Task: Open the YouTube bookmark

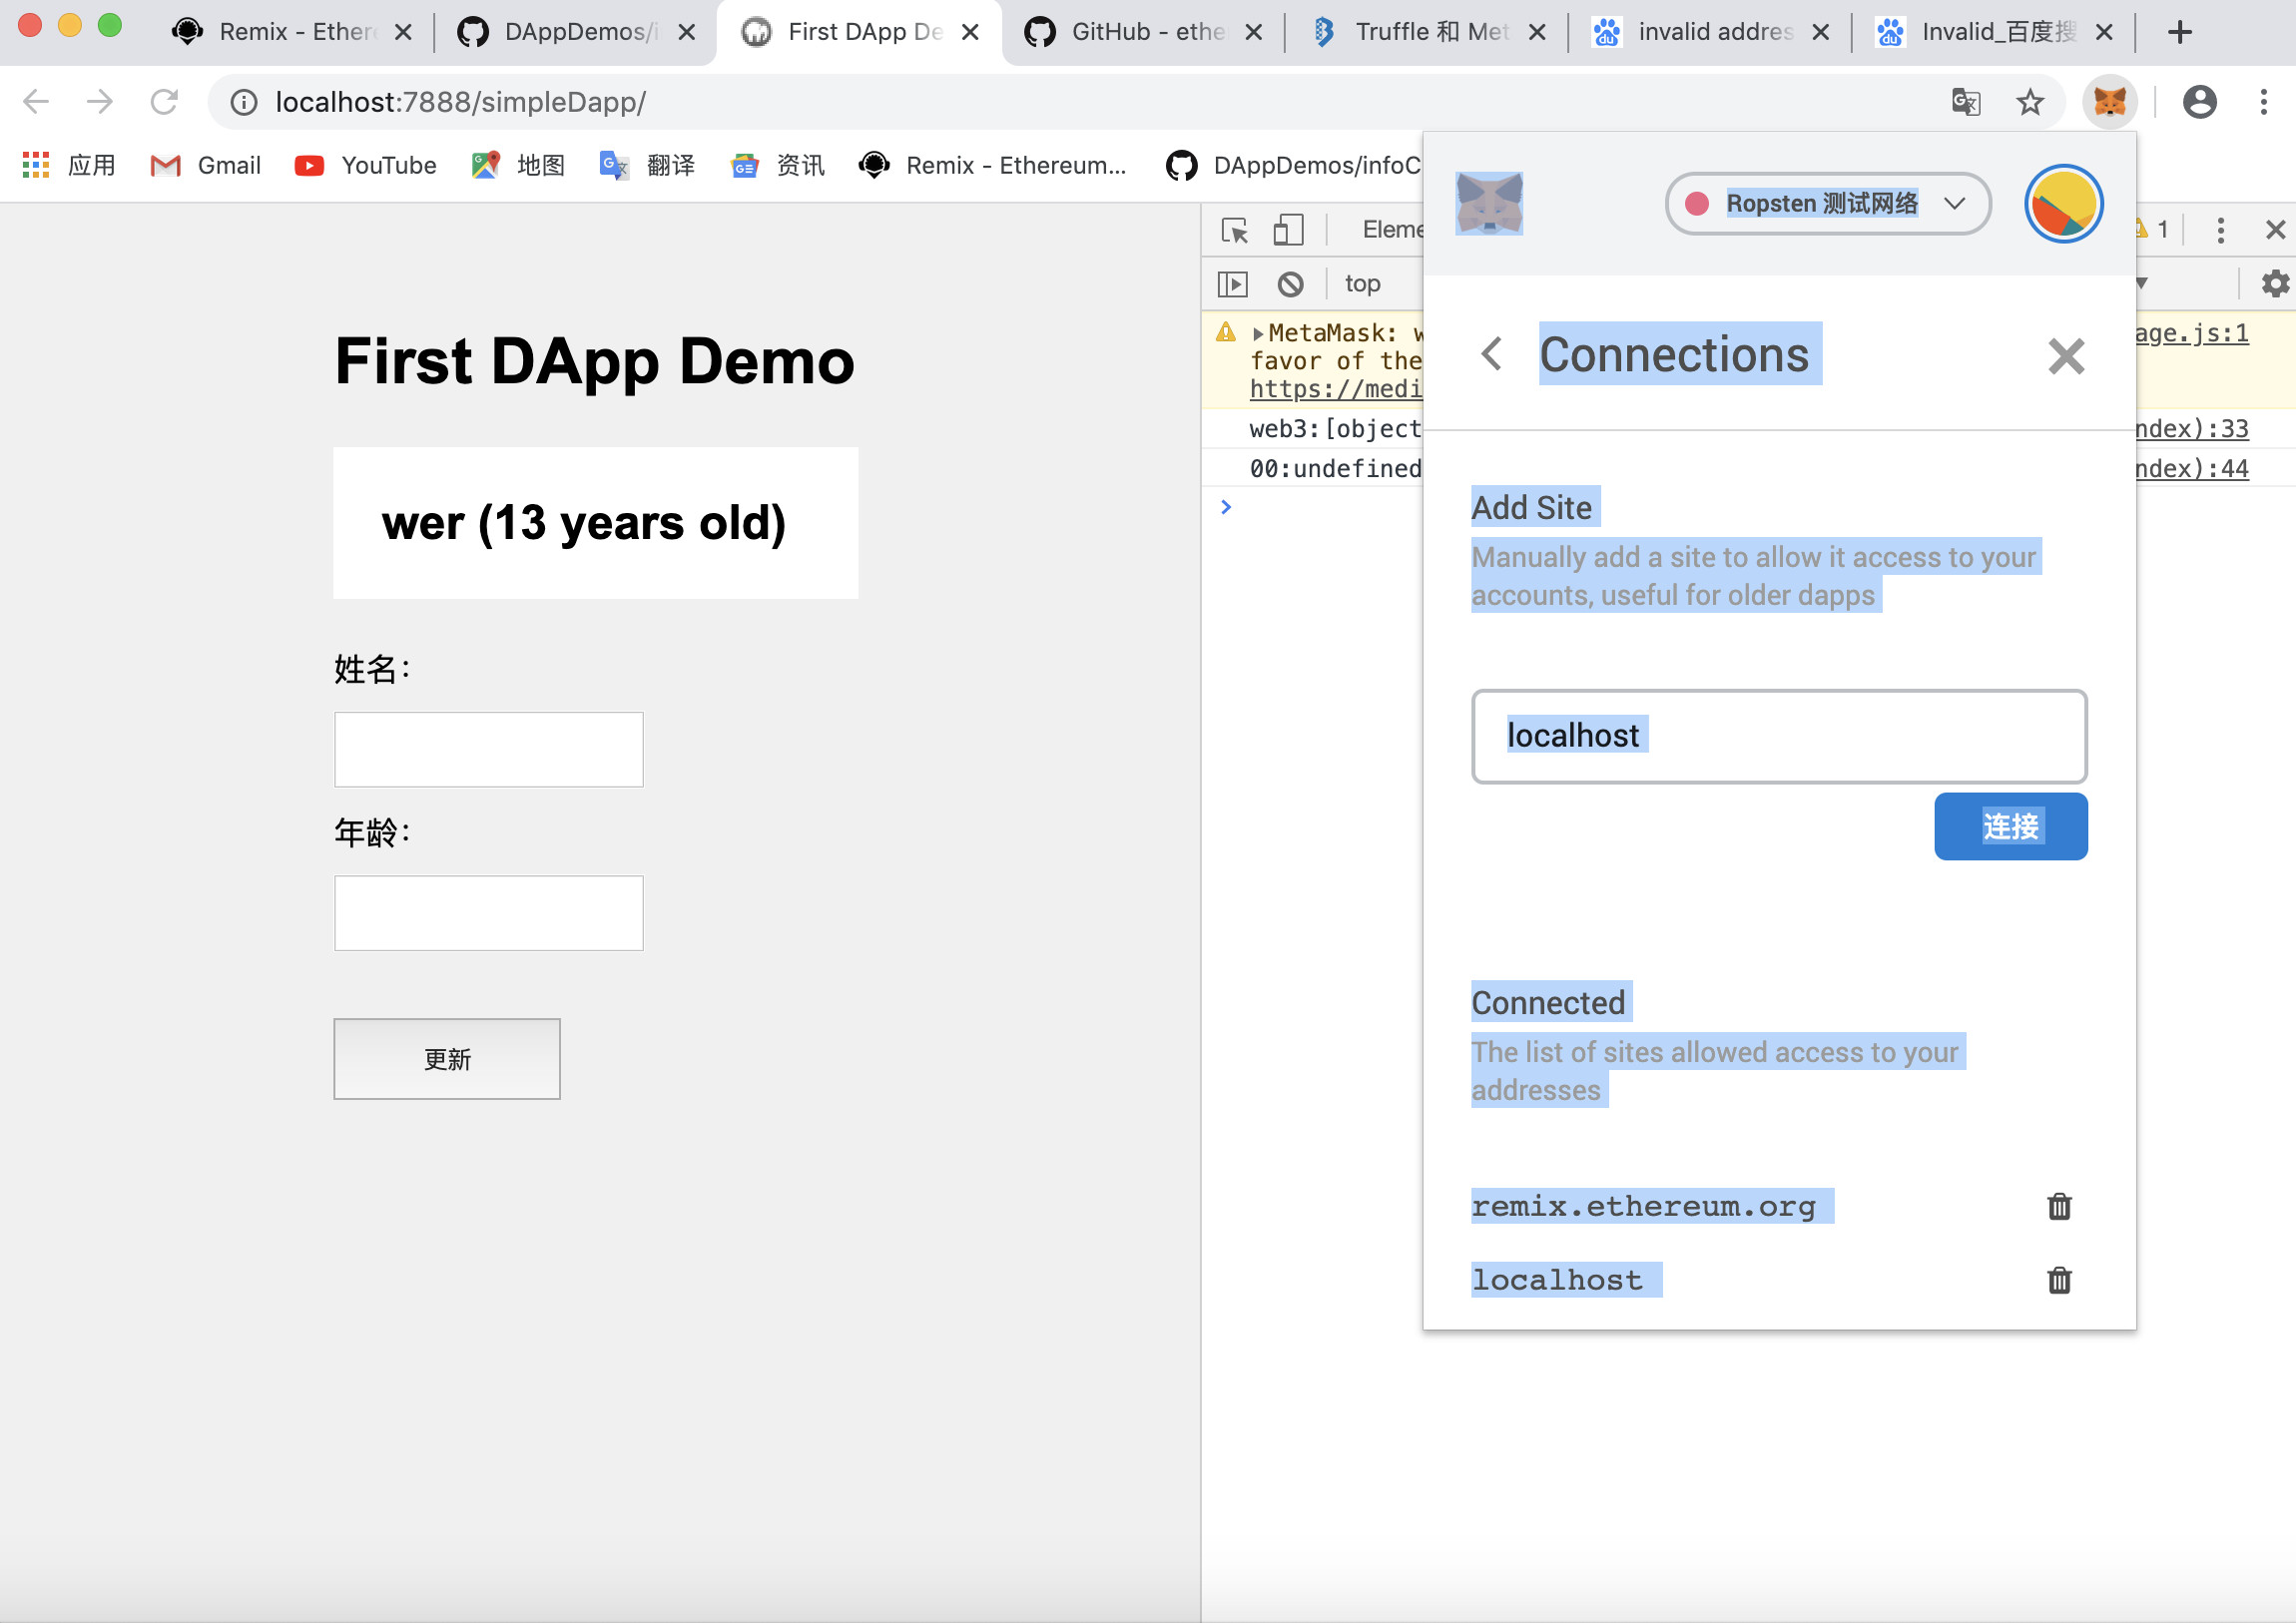Action: [365, 165]
